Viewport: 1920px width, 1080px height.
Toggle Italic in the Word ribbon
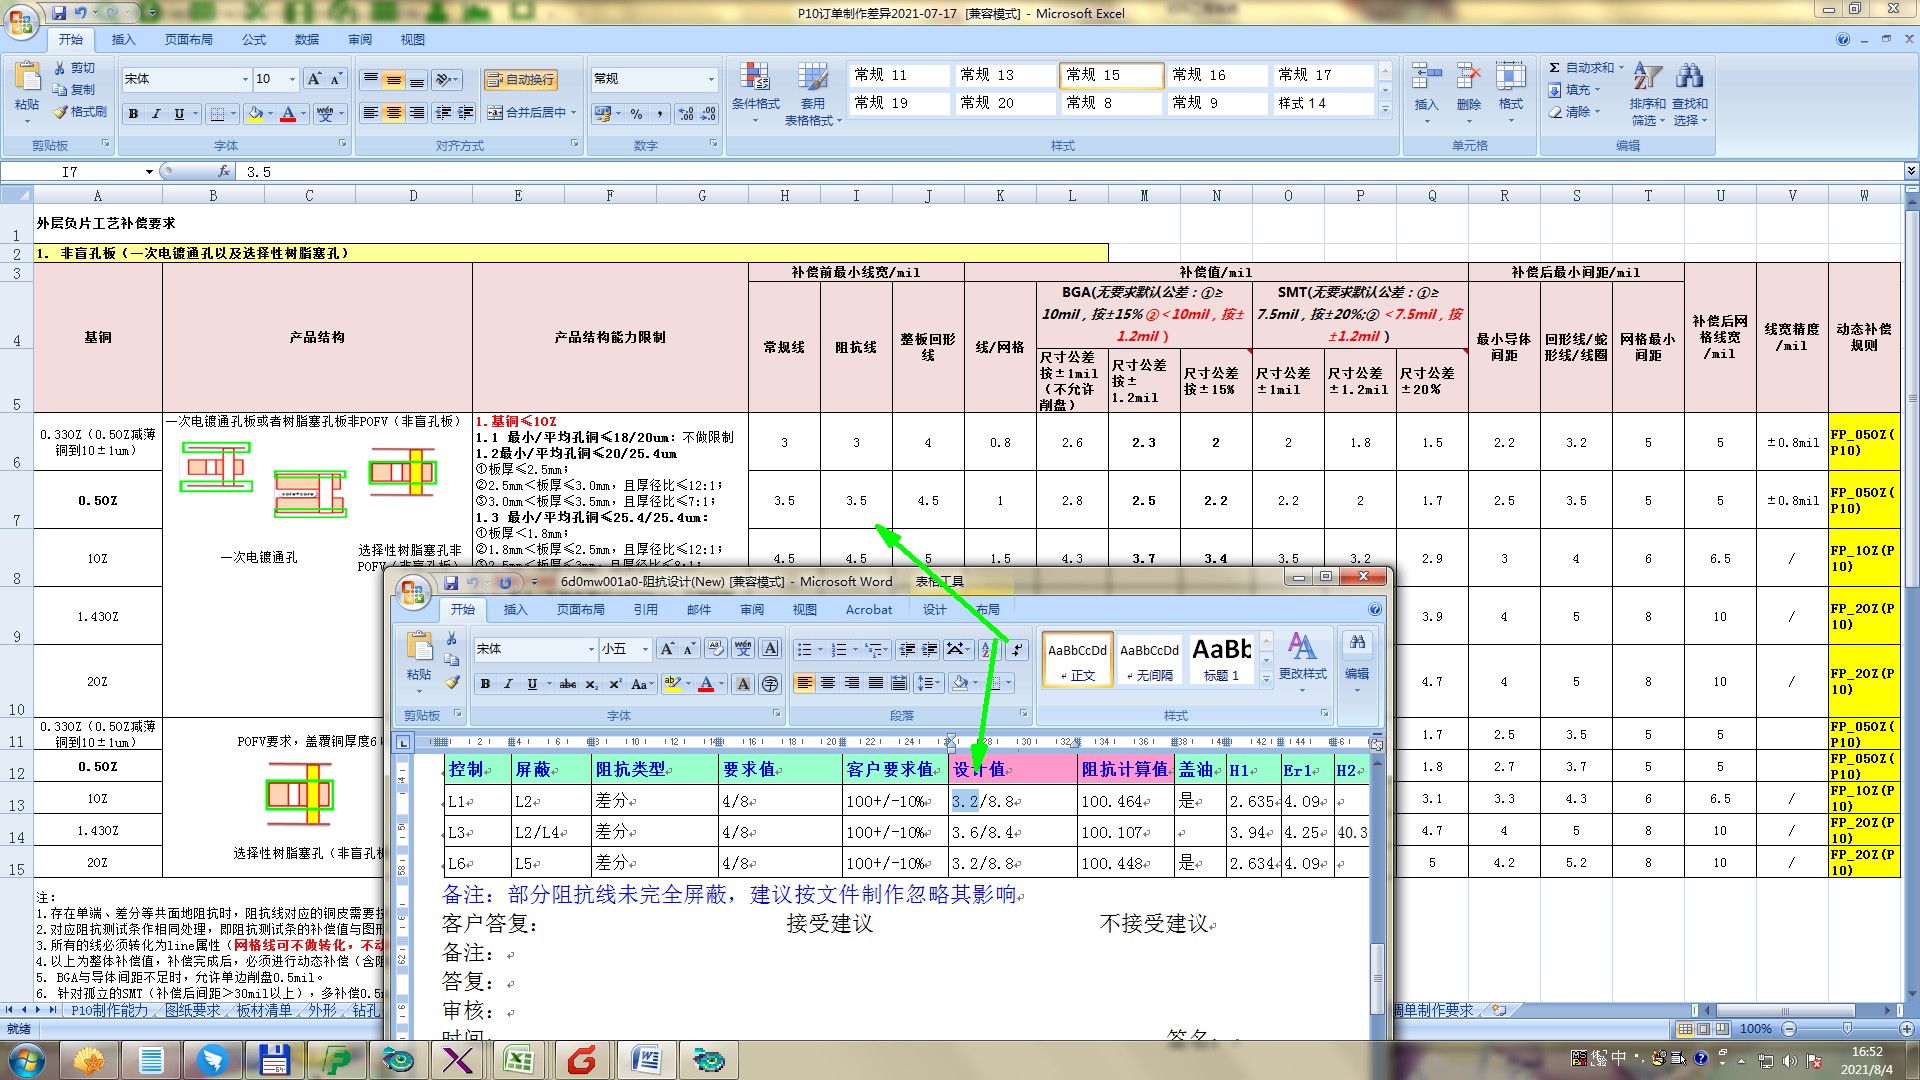coord(508,684)
